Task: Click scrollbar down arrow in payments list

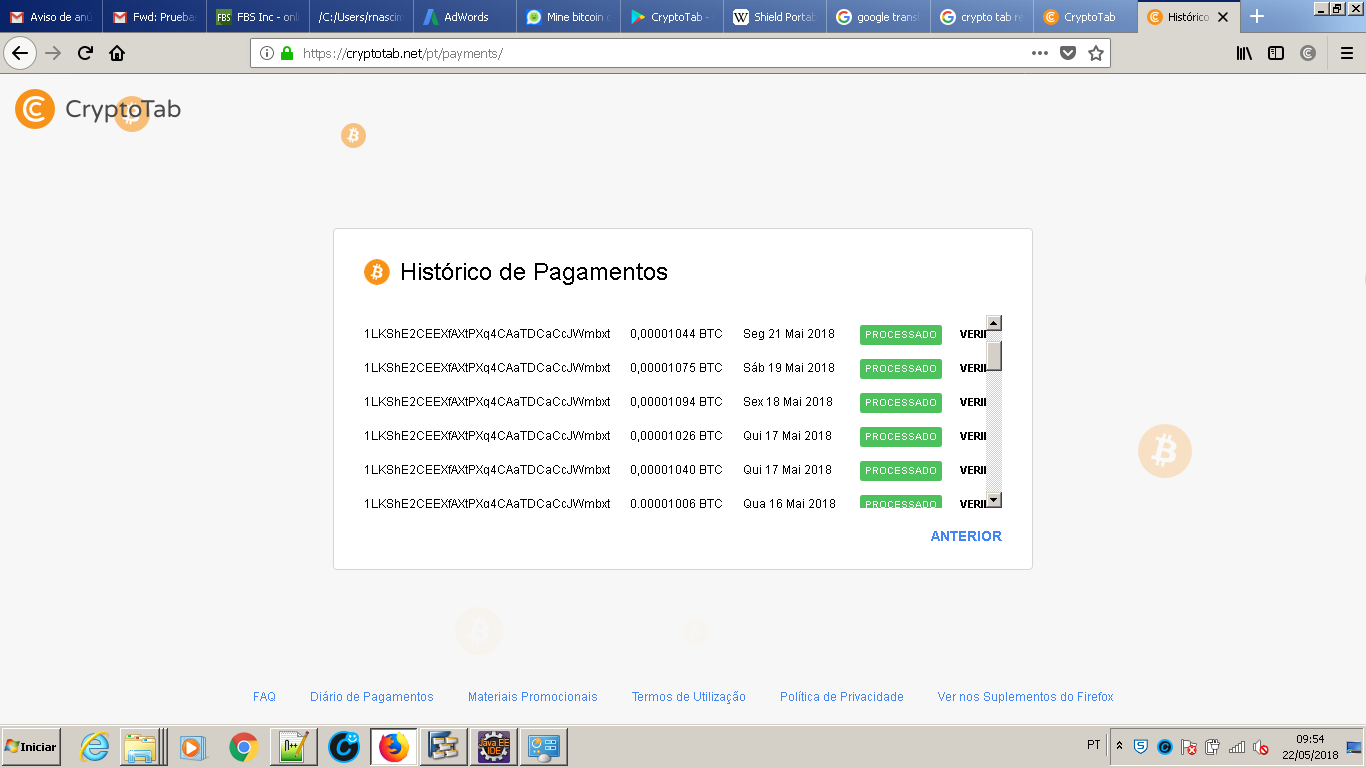Action: tap(994, 500)
